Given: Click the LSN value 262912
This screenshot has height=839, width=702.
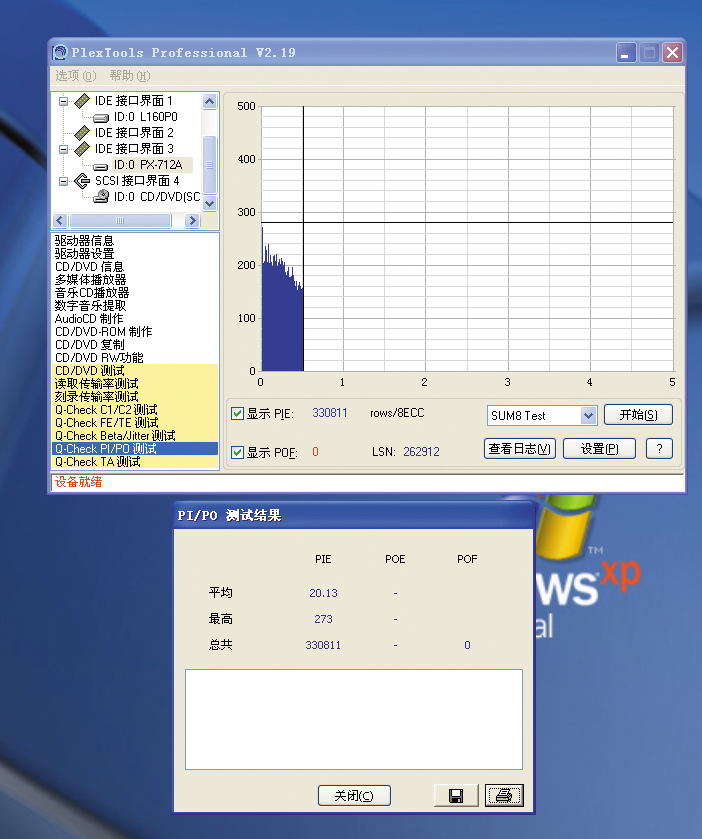Looking at the screenshot, I should (x=421, y=452).
